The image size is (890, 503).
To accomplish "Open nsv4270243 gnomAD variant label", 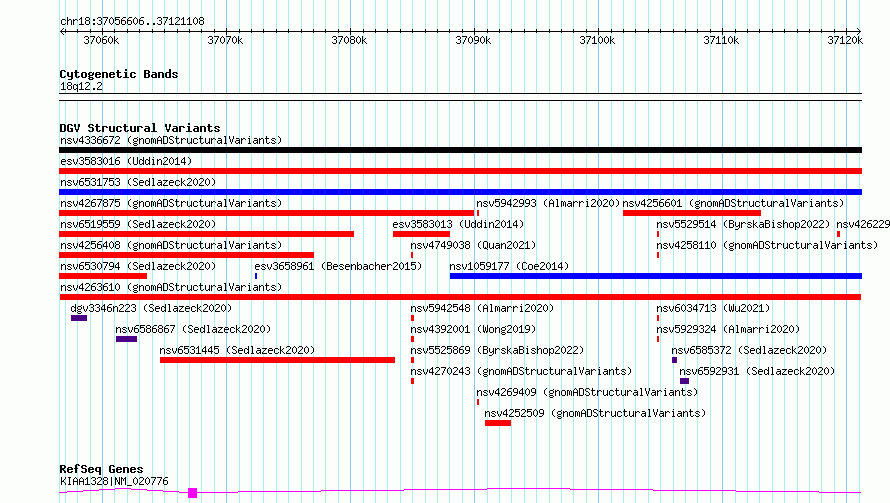I will click(520, 371).
